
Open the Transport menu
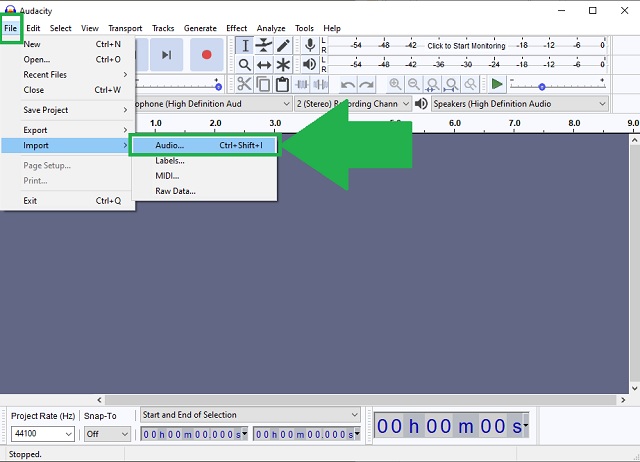coord(125,28)
